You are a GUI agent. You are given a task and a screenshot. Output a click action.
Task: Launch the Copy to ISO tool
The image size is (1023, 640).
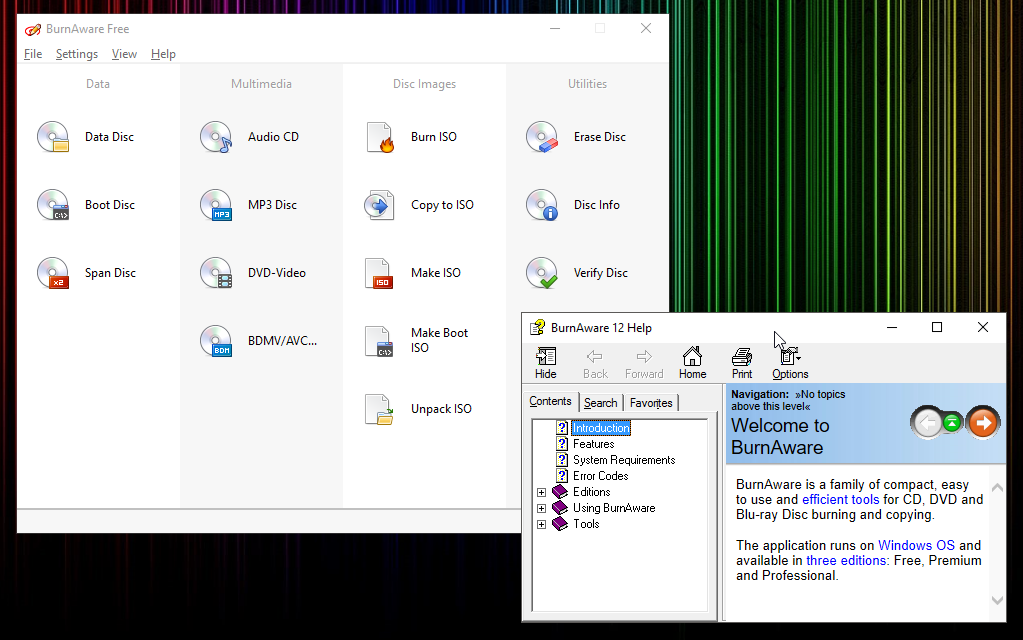[x=419, y=205]
